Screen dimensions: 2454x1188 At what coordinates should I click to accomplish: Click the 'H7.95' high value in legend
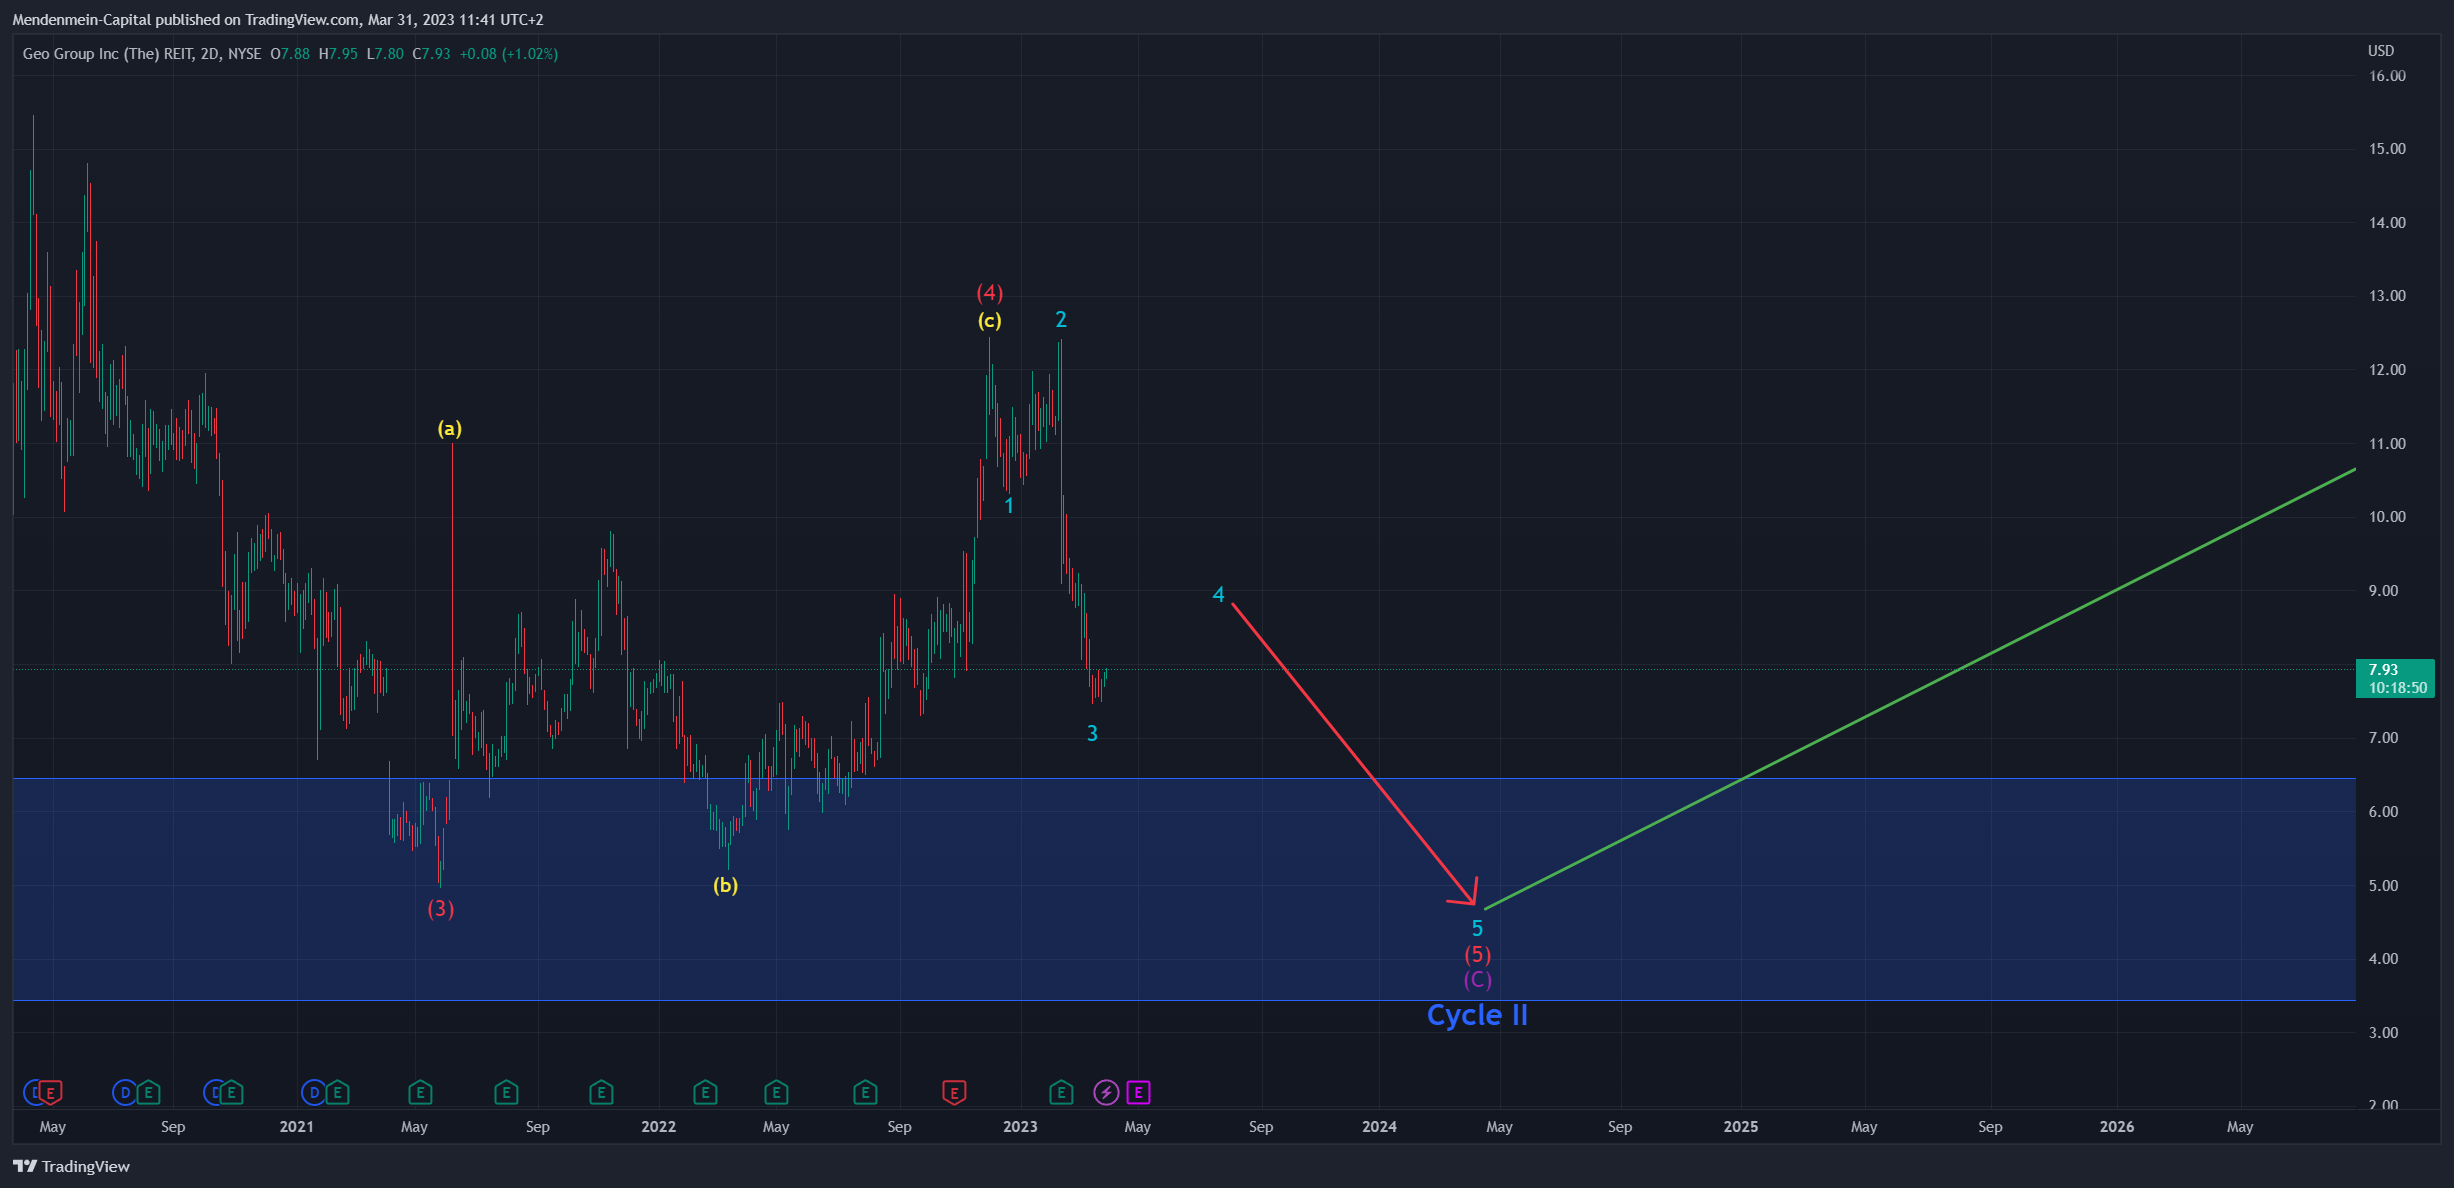tap(338, 54)
